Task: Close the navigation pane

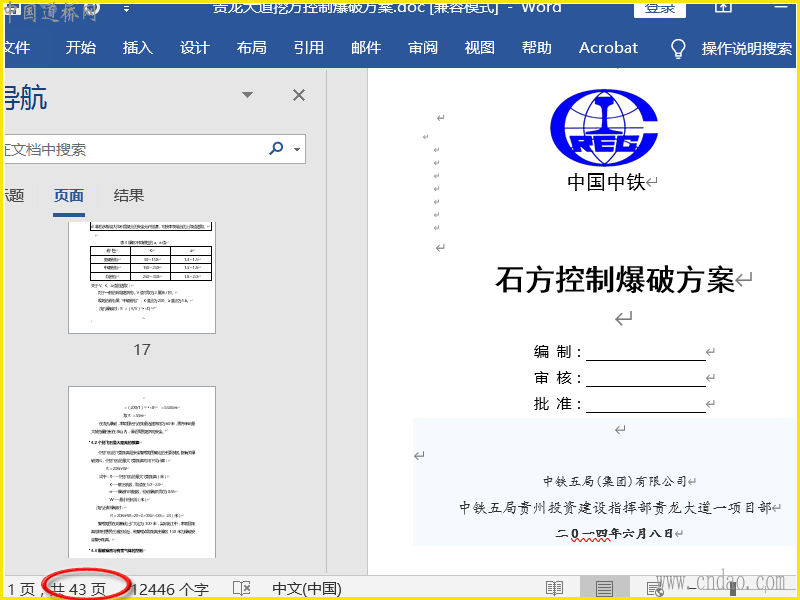Action: coord(299,95)
